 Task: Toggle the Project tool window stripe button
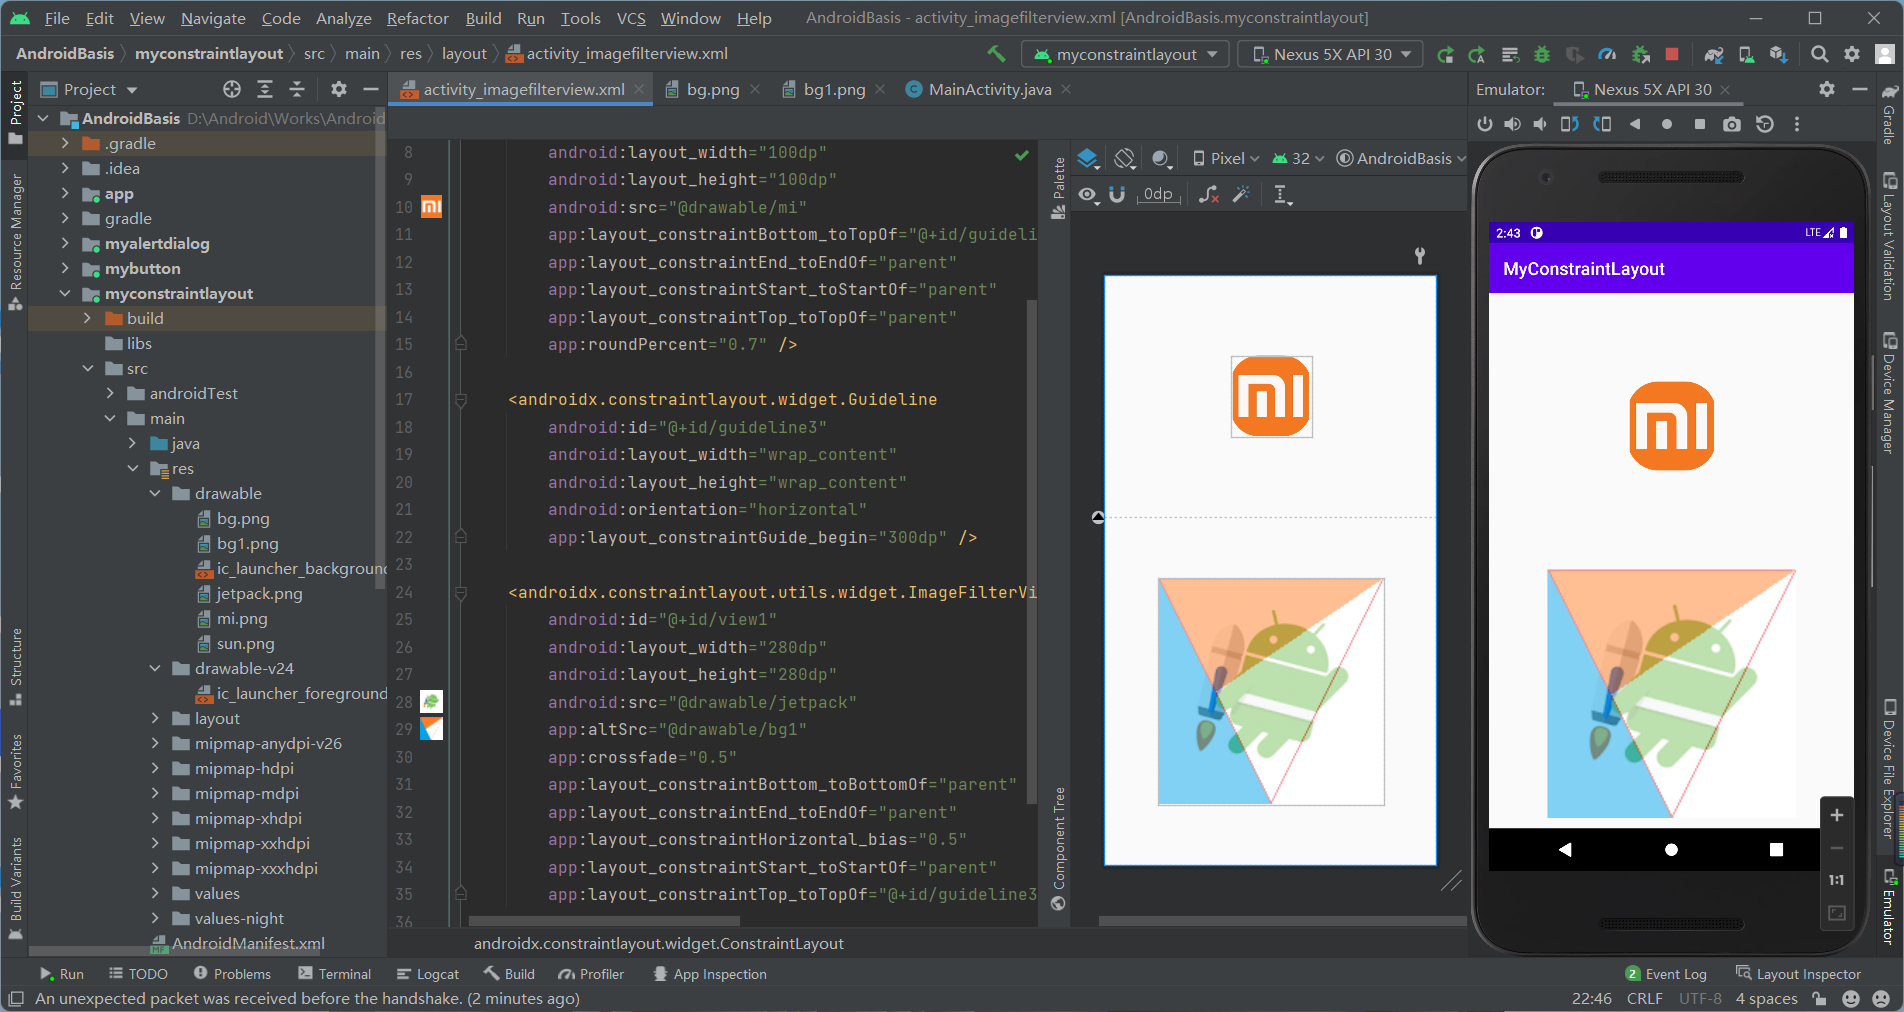tap(15, 112)
